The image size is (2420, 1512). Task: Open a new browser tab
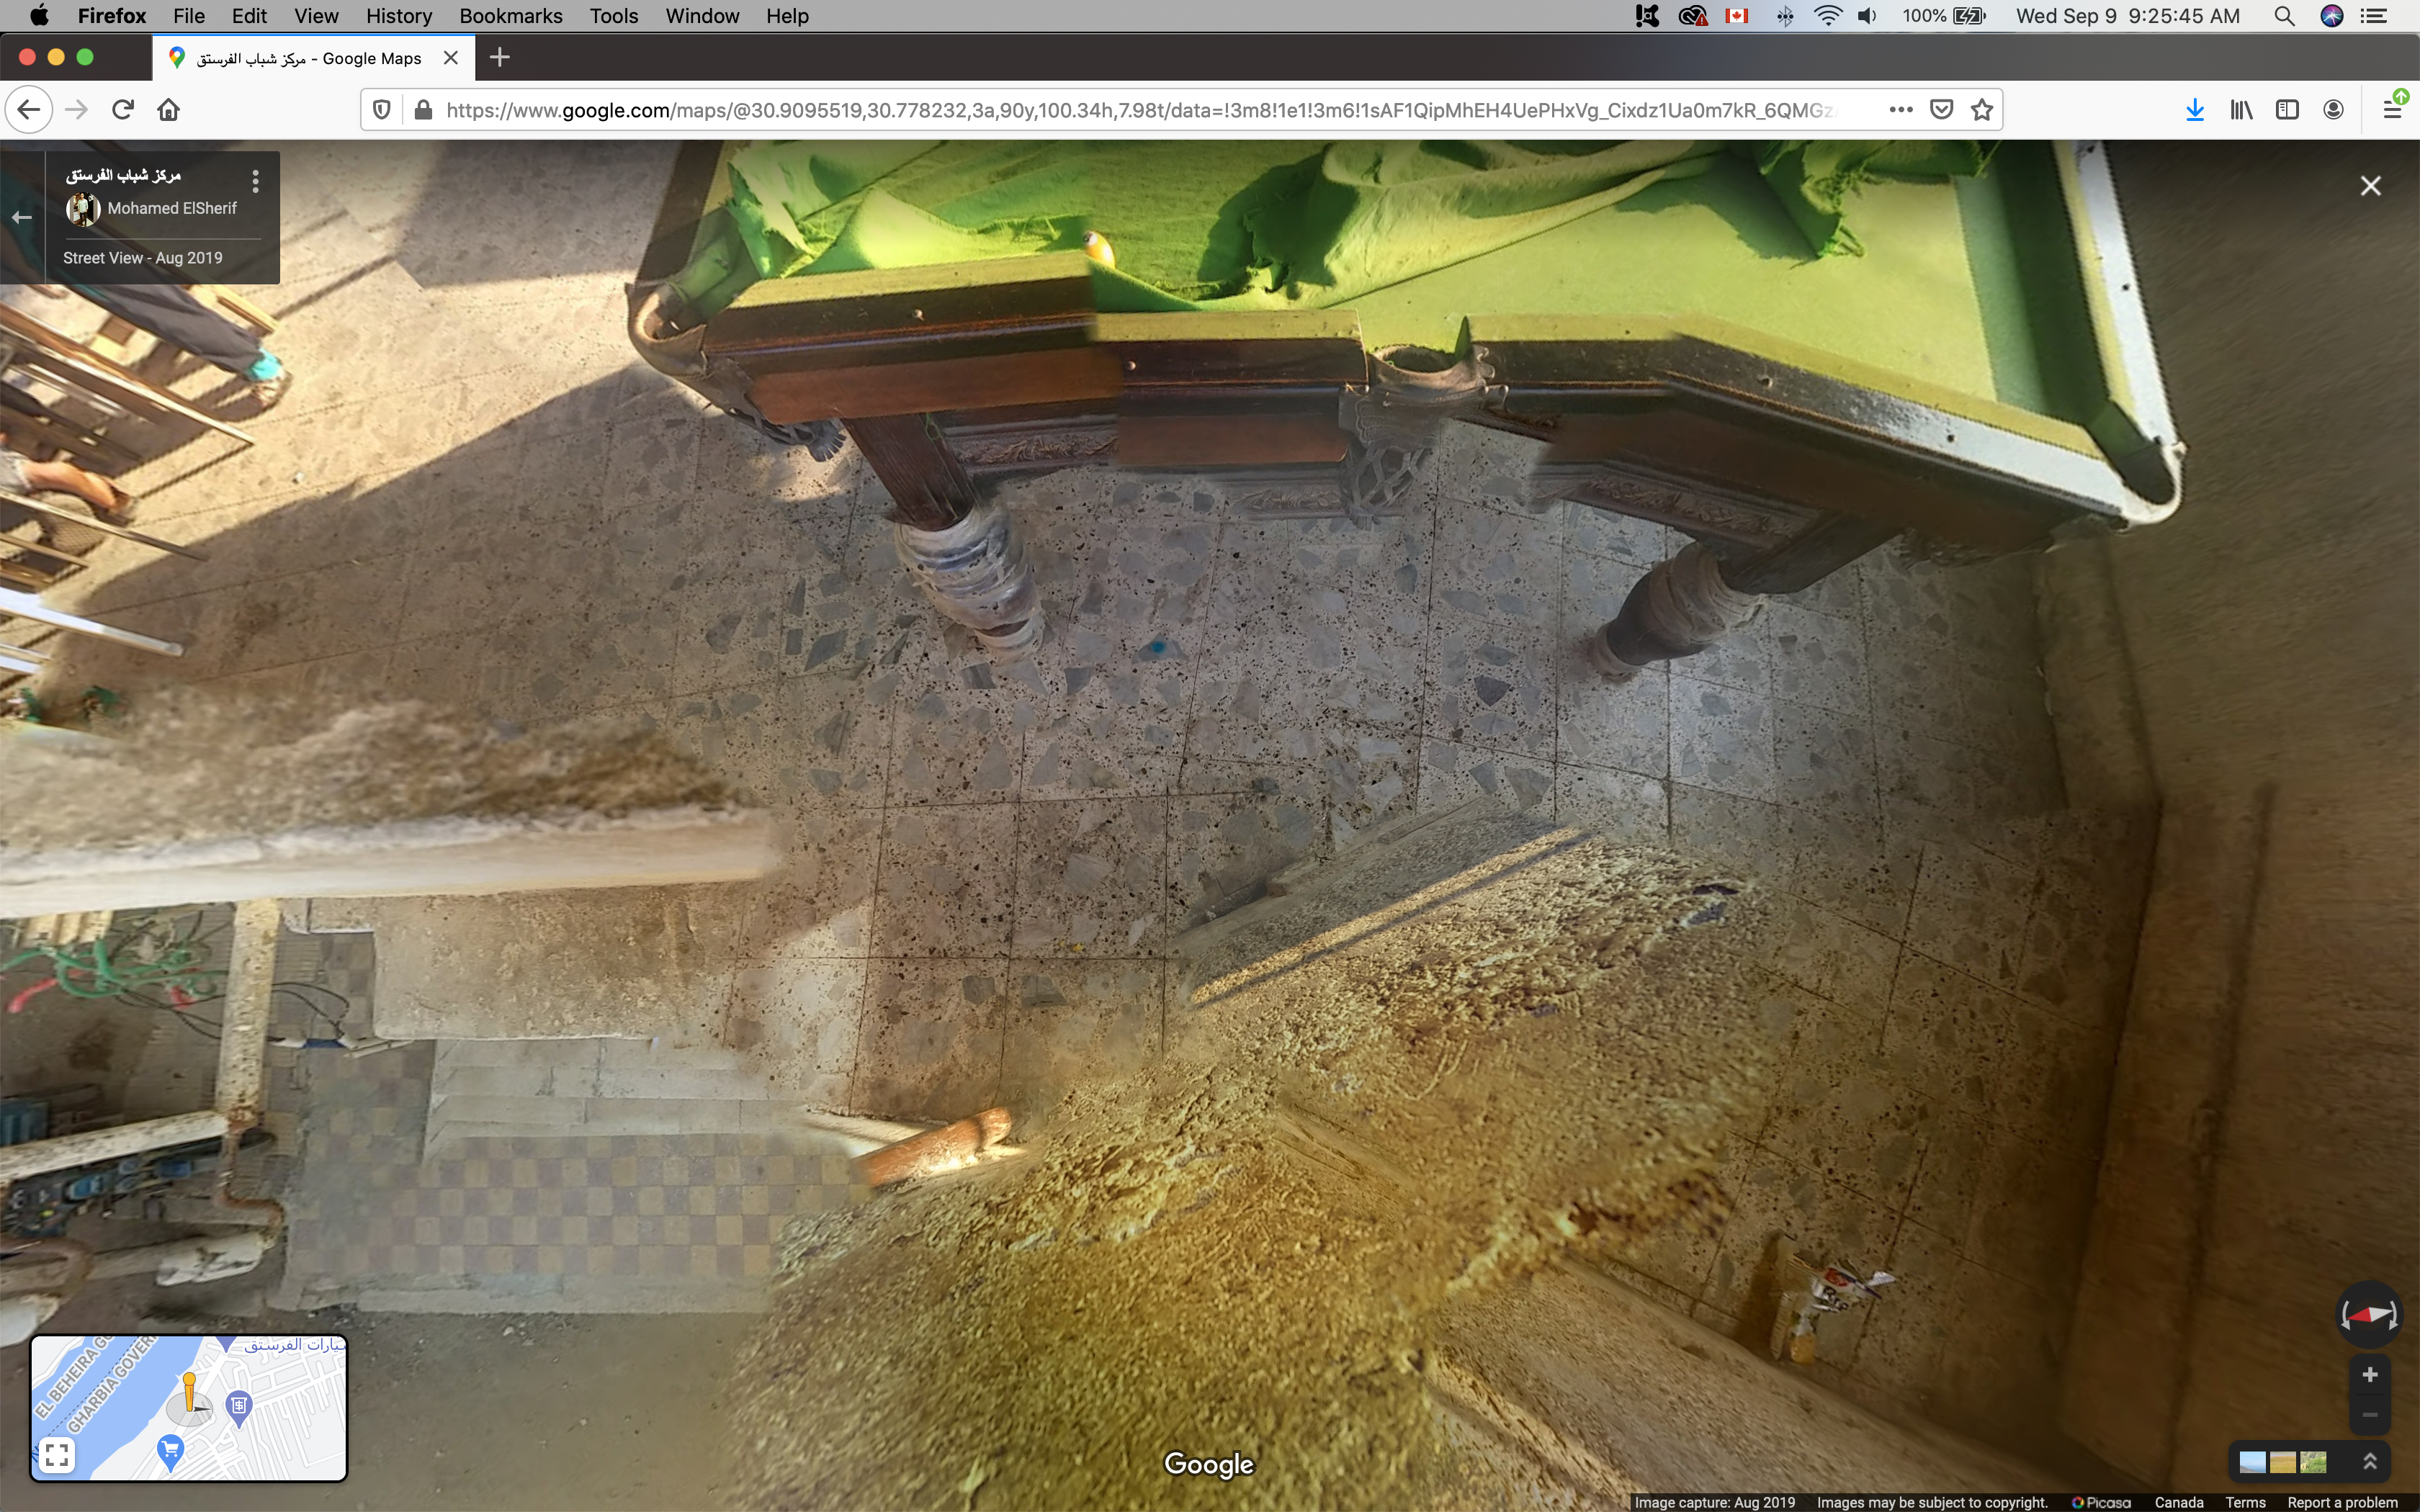click(500, 58)
